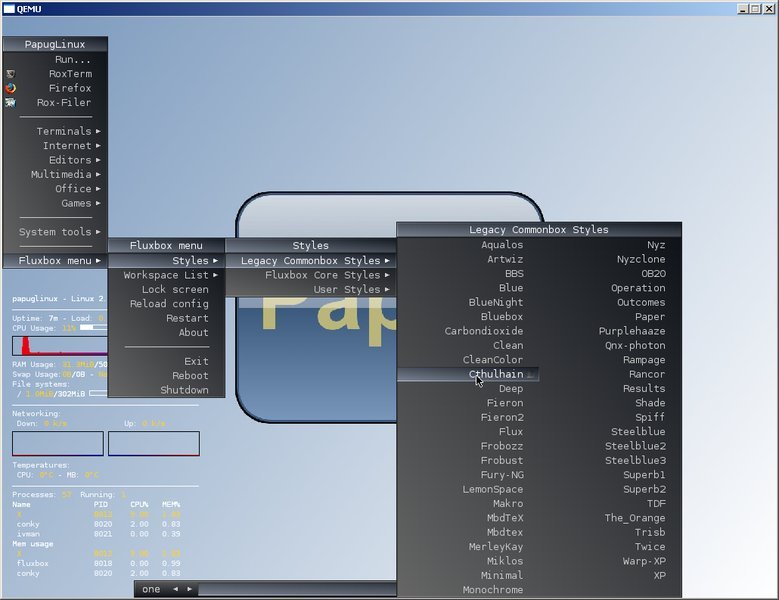Viewport: 779px width, 600px height.
Task: Select Exit in Fluxbox menu
Action: (x=166, y=362)
